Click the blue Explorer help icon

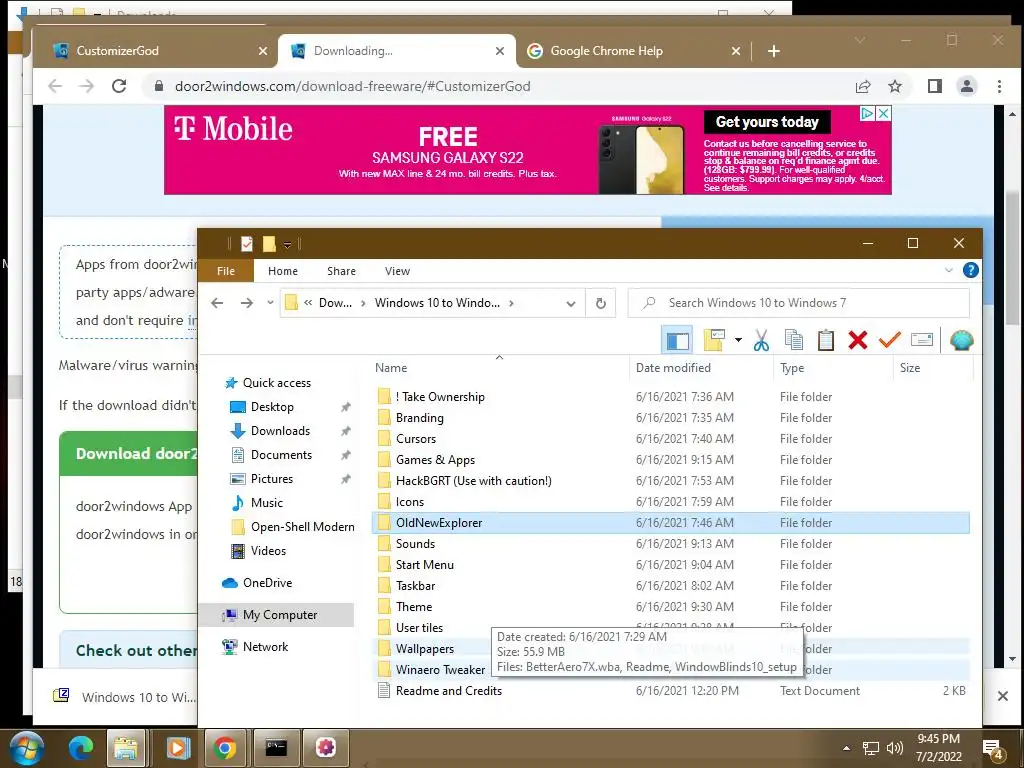970,270
